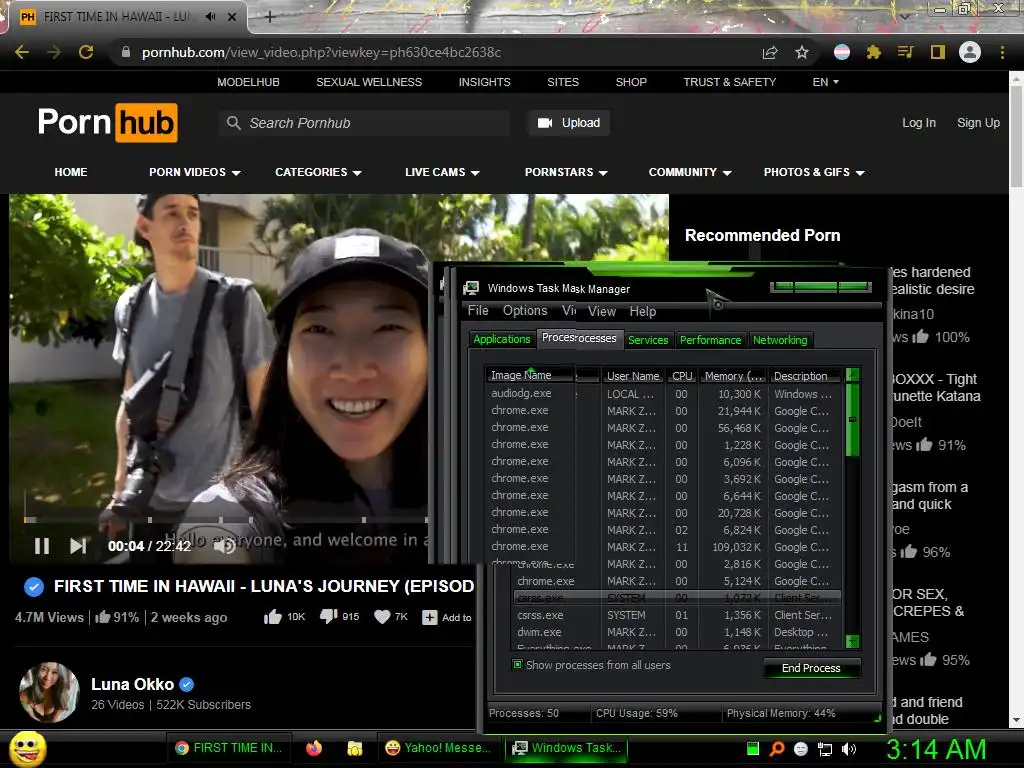
Task: Switch to the Services tab
Action: pos(648,340)
